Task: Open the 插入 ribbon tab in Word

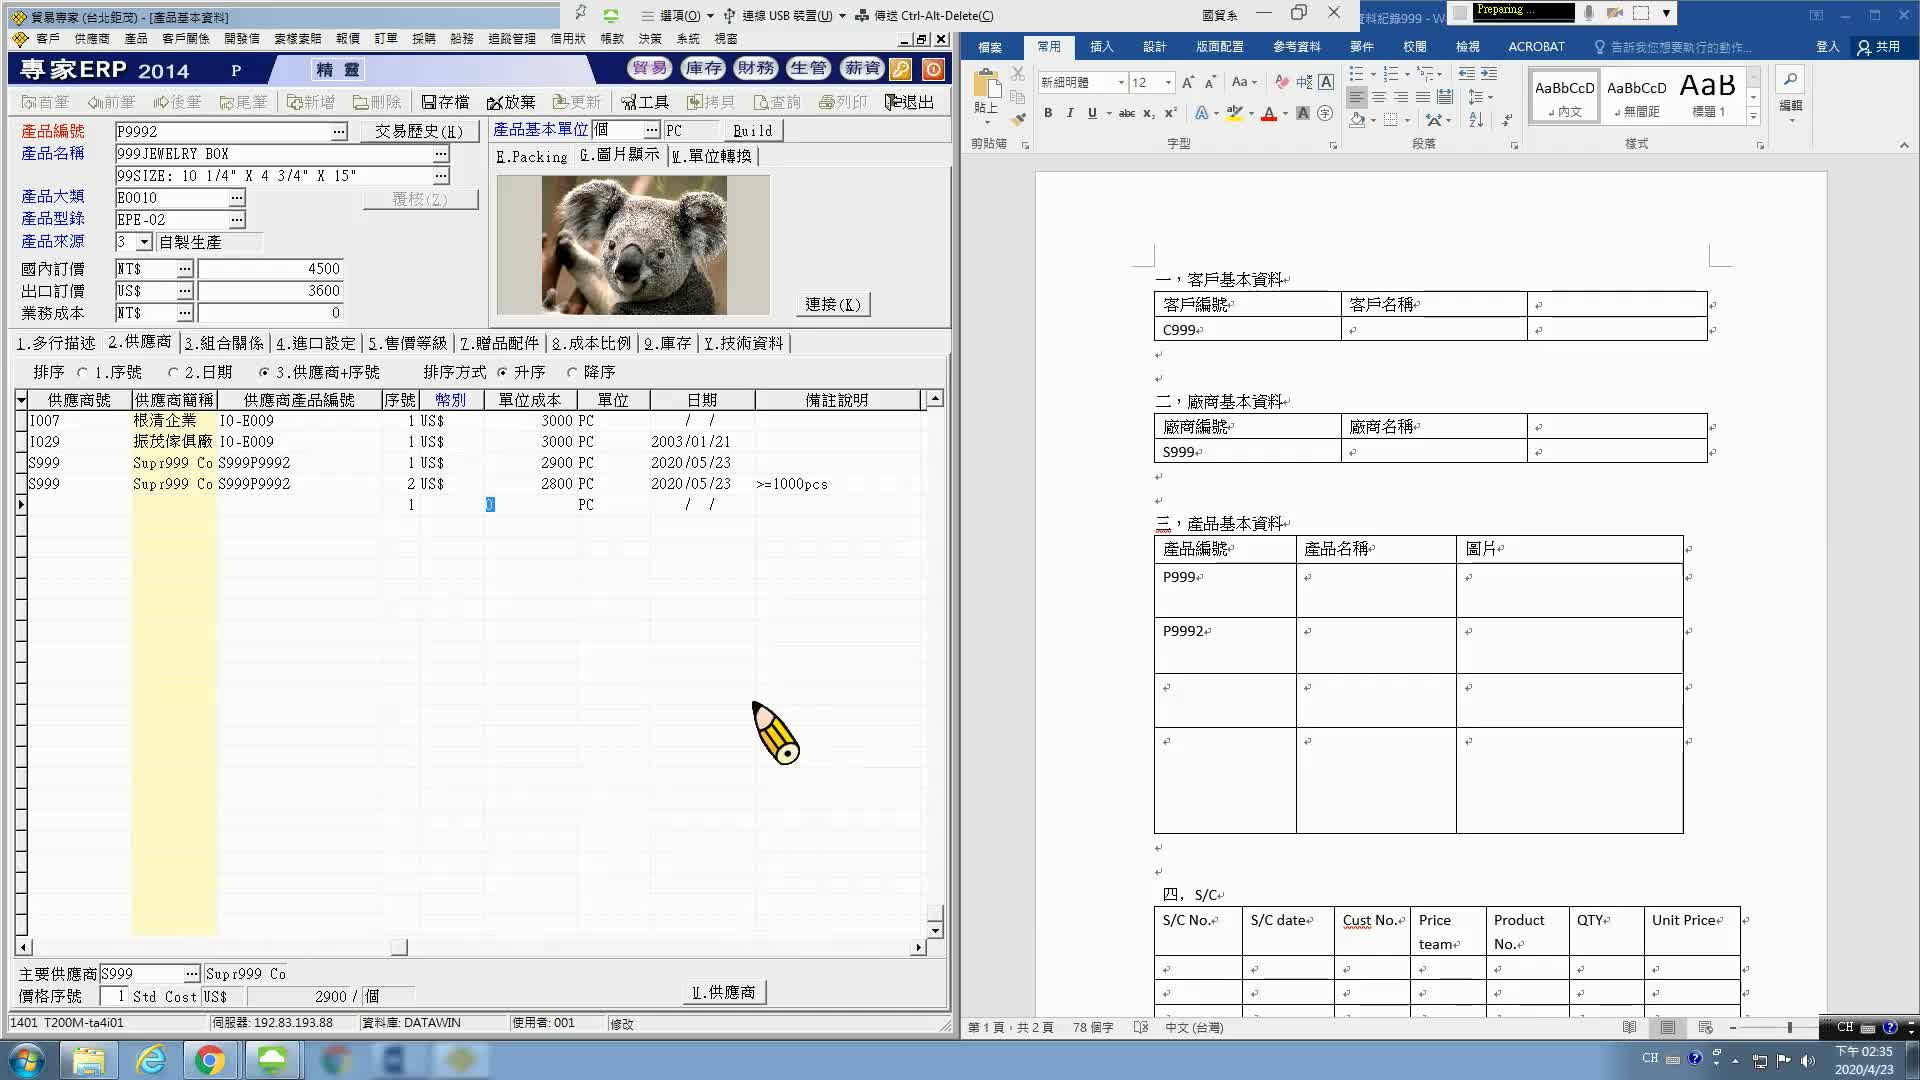Action: pos(1101,47)
